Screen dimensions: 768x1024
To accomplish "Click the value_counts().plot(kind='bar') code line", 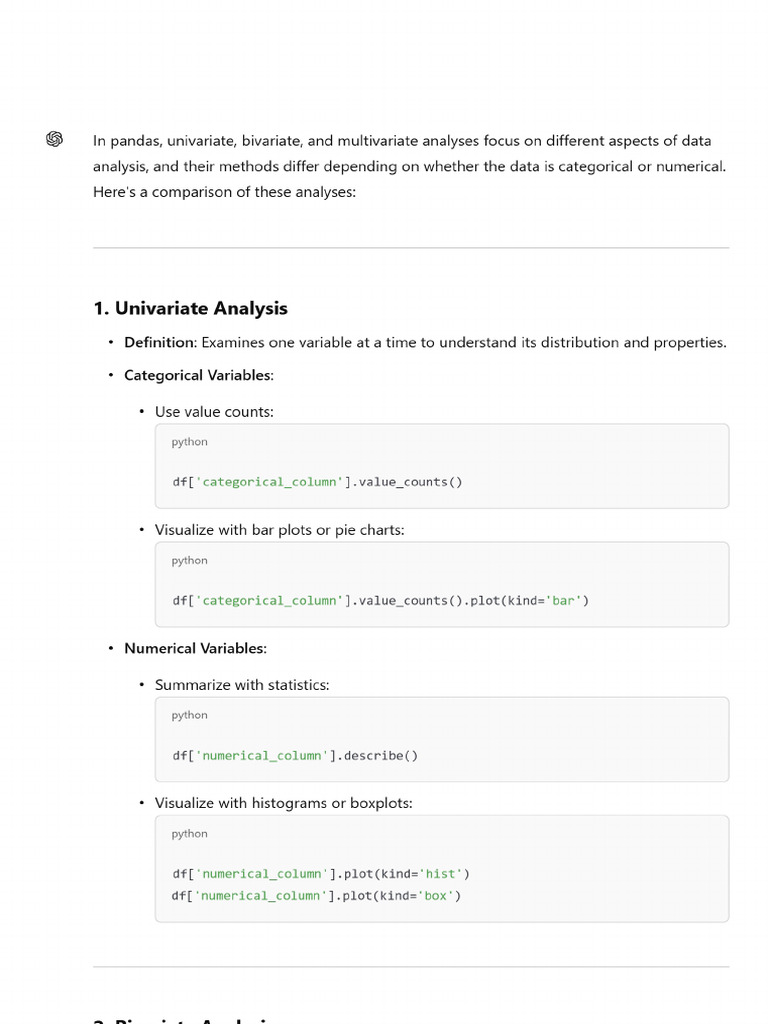I will tap(380, 601).
